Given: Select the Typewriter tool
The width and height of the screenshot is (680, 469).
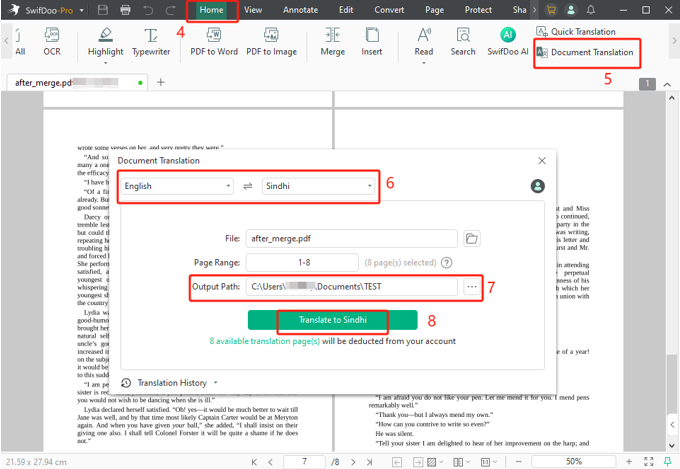Looking at the screenshot, I should [x=151, y=40].
